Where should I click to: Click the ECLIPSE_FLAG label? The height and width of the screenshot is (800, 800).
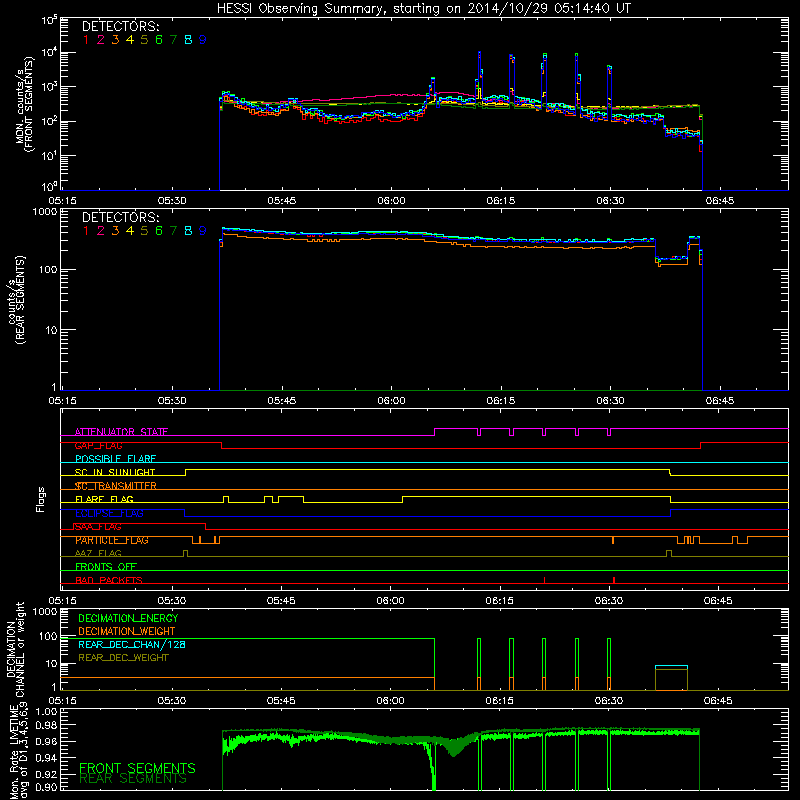[109, 513]
